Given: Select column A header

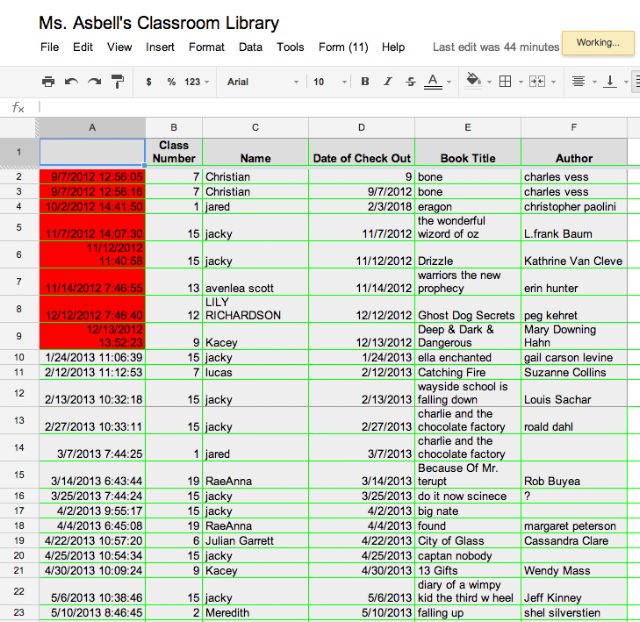Looking at the screenshot, I should click(92, 128).
